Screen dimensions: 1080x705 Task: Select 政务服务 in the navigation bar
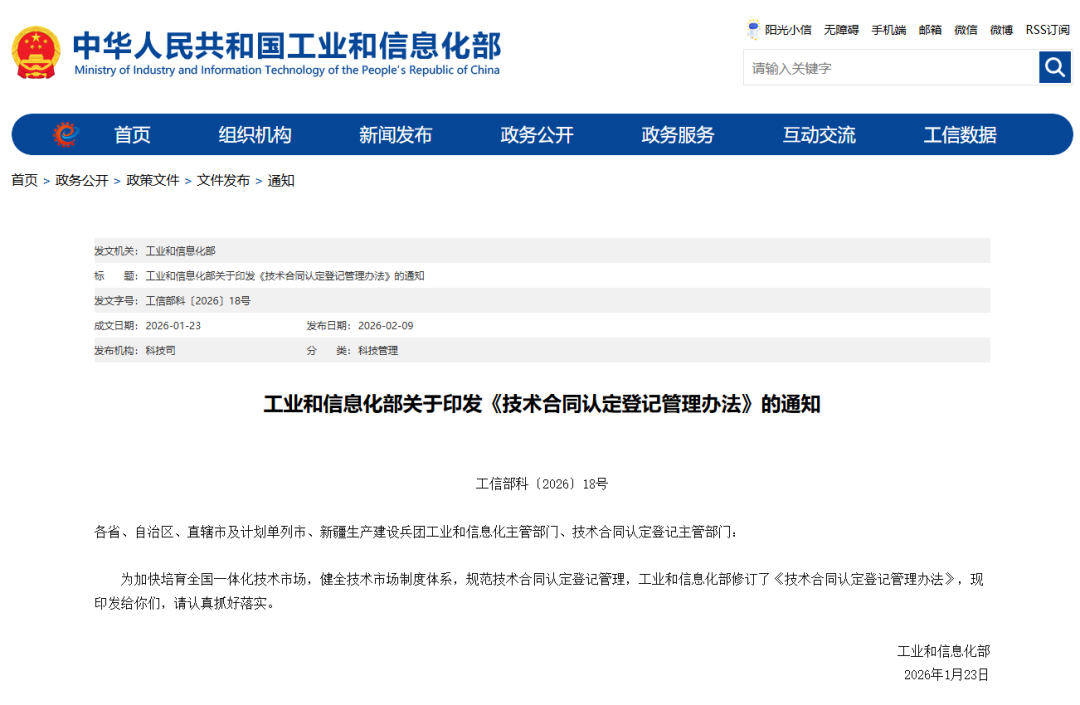point(678,135)
